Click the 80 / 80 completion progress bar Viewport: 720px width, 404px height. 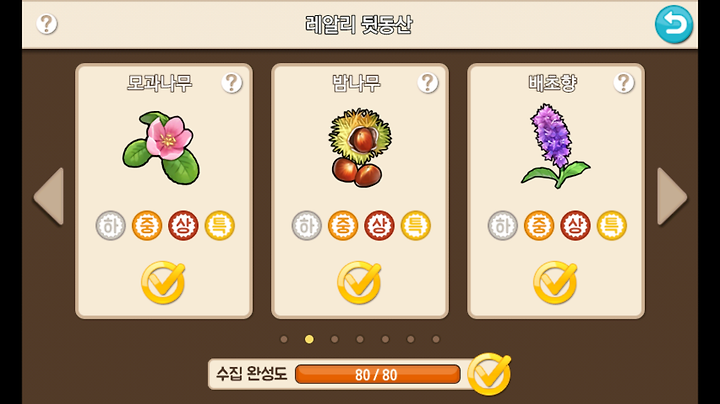[x=377, y=375]
